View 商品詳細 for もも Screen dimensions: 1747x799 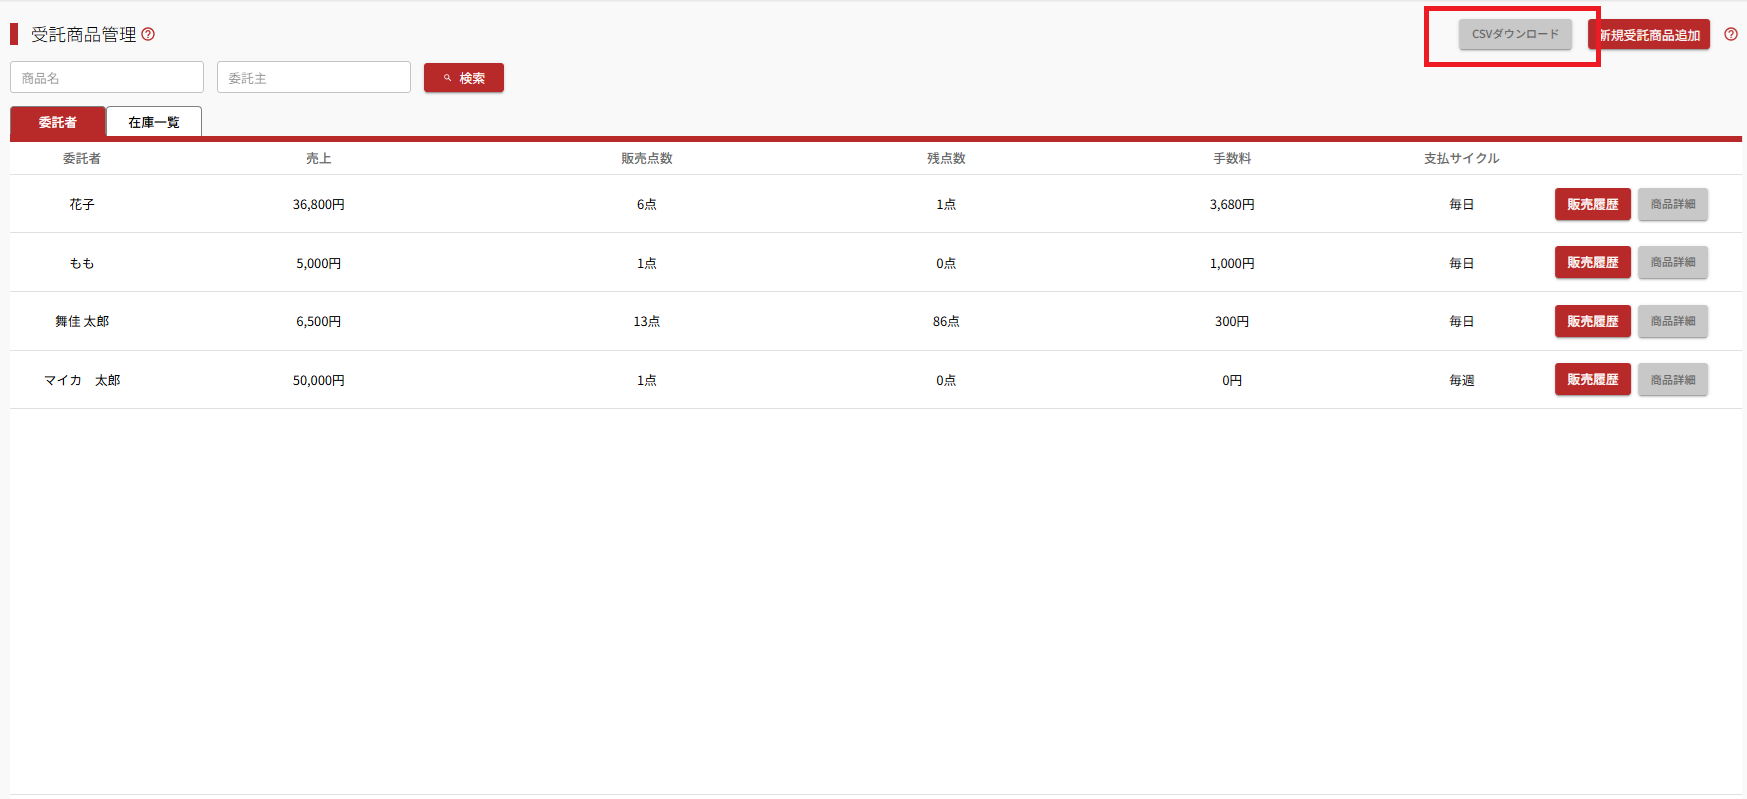coord(1672,262)
